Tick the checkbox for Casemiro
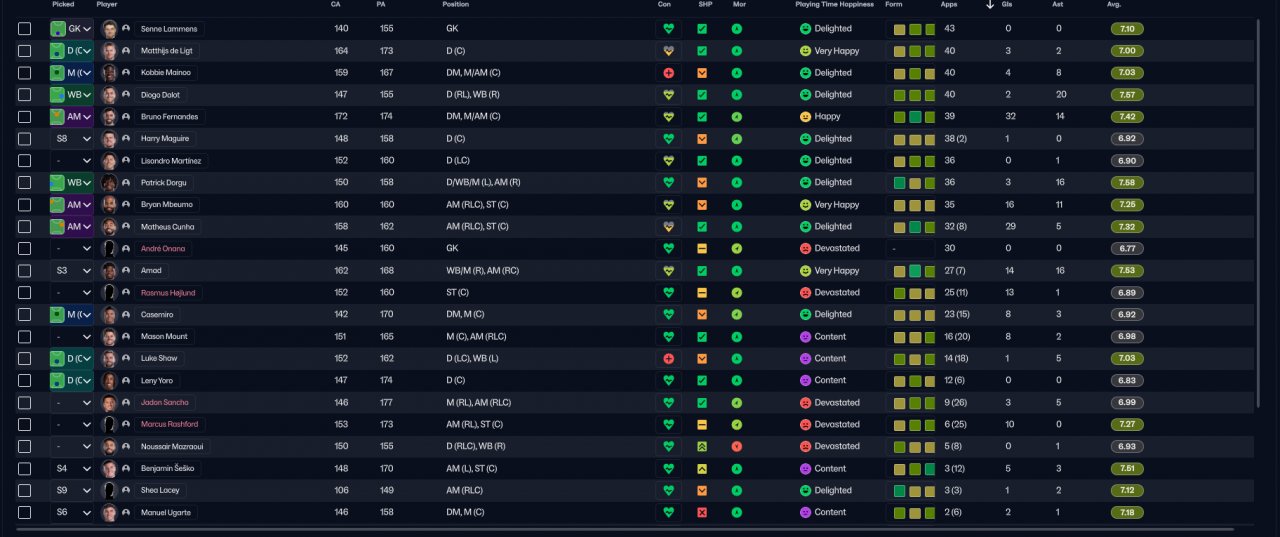 pos(24,315)
